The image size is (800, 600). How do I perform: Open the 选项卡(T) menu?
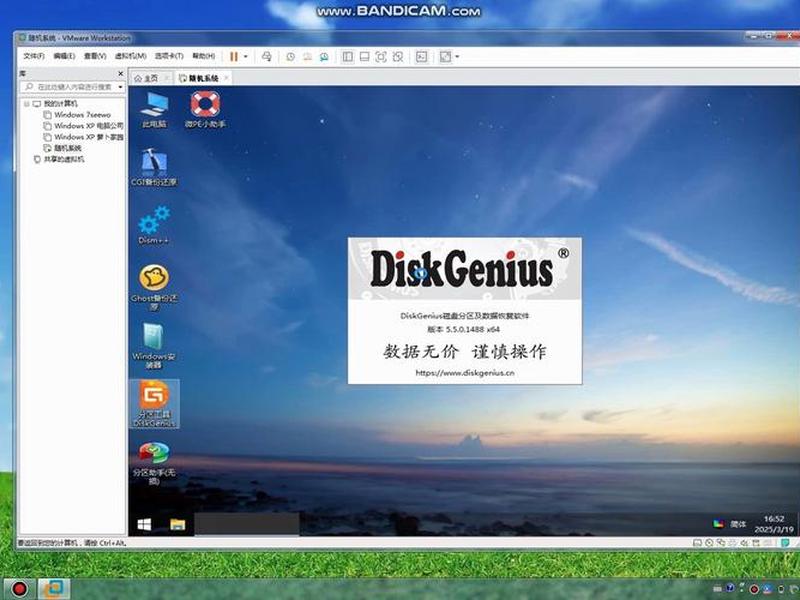pos(169,56)
